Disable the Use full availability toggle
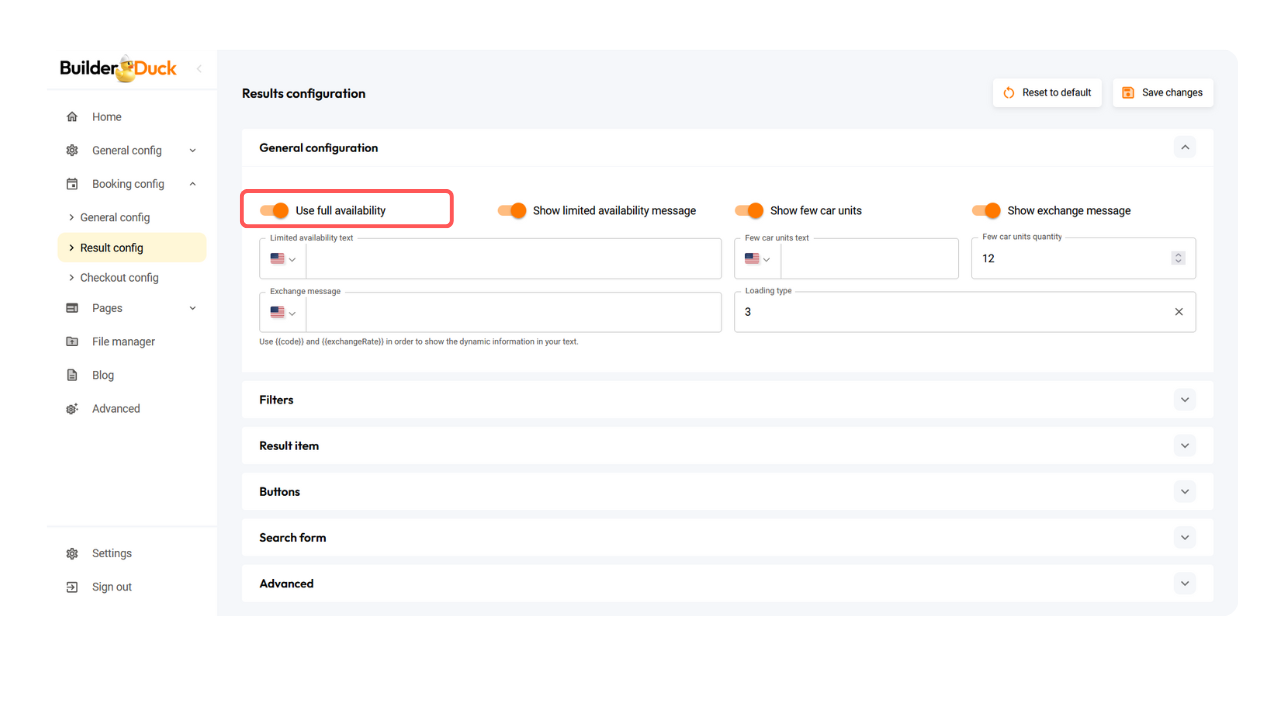 click(x=274, y=211)
